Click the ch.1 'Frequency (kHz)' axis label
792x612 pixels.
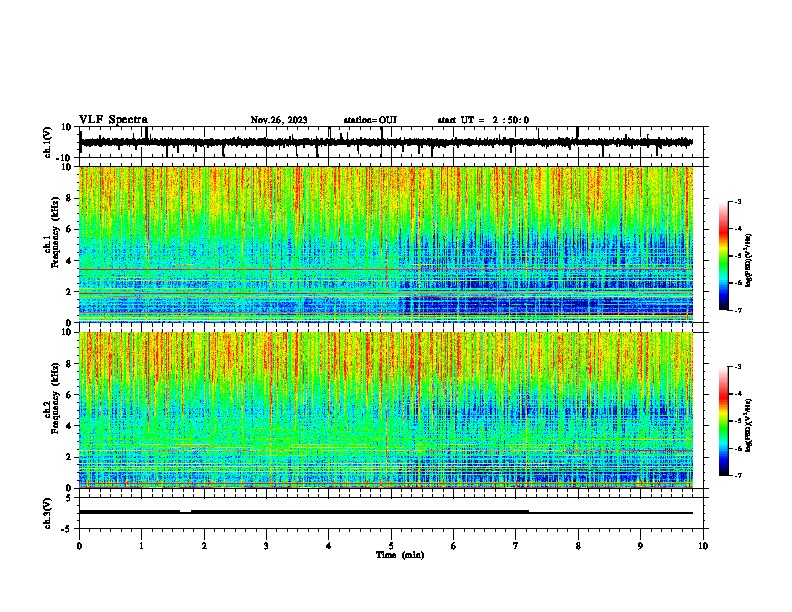(55, 233)
